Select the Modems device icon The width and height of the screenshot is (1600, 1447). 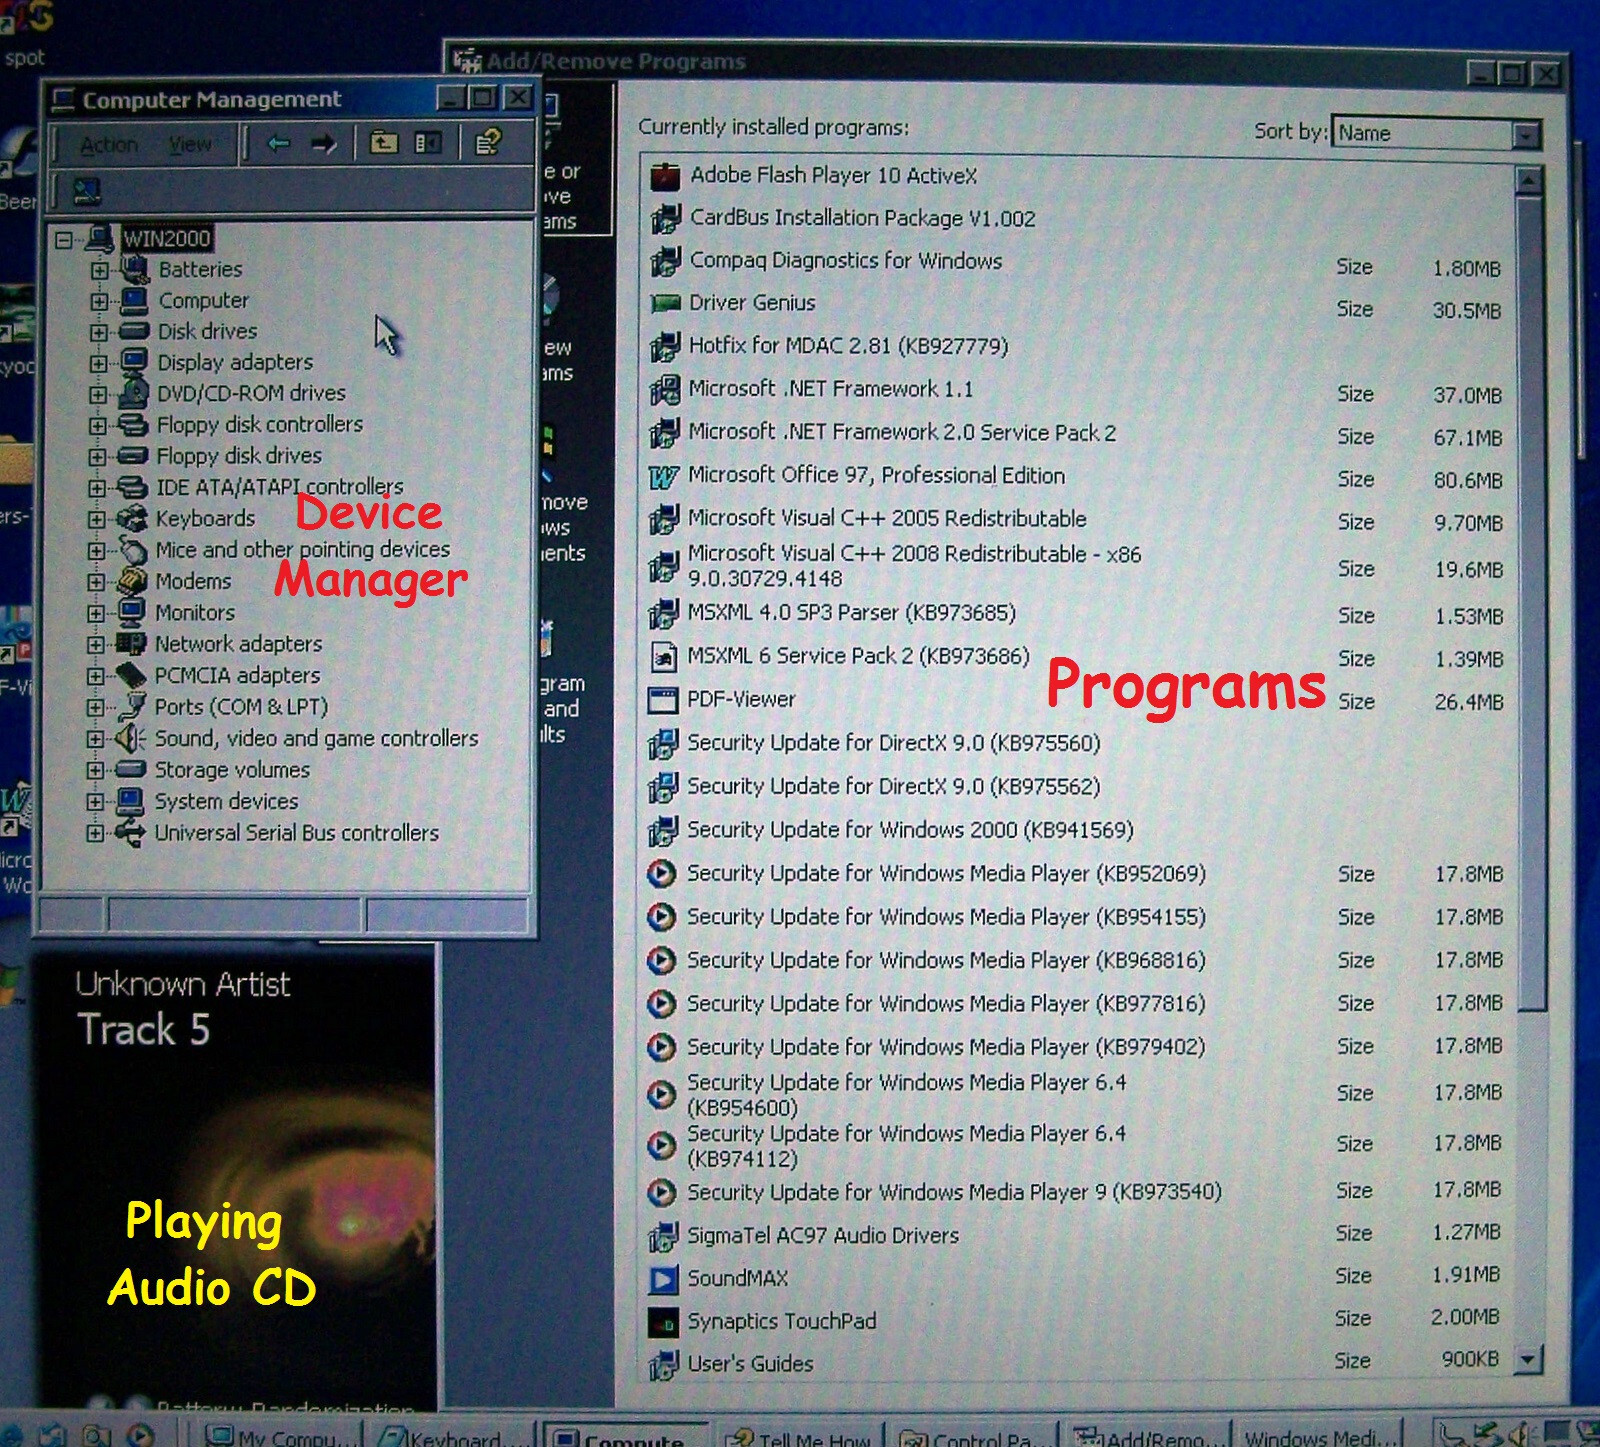point(132,581)
